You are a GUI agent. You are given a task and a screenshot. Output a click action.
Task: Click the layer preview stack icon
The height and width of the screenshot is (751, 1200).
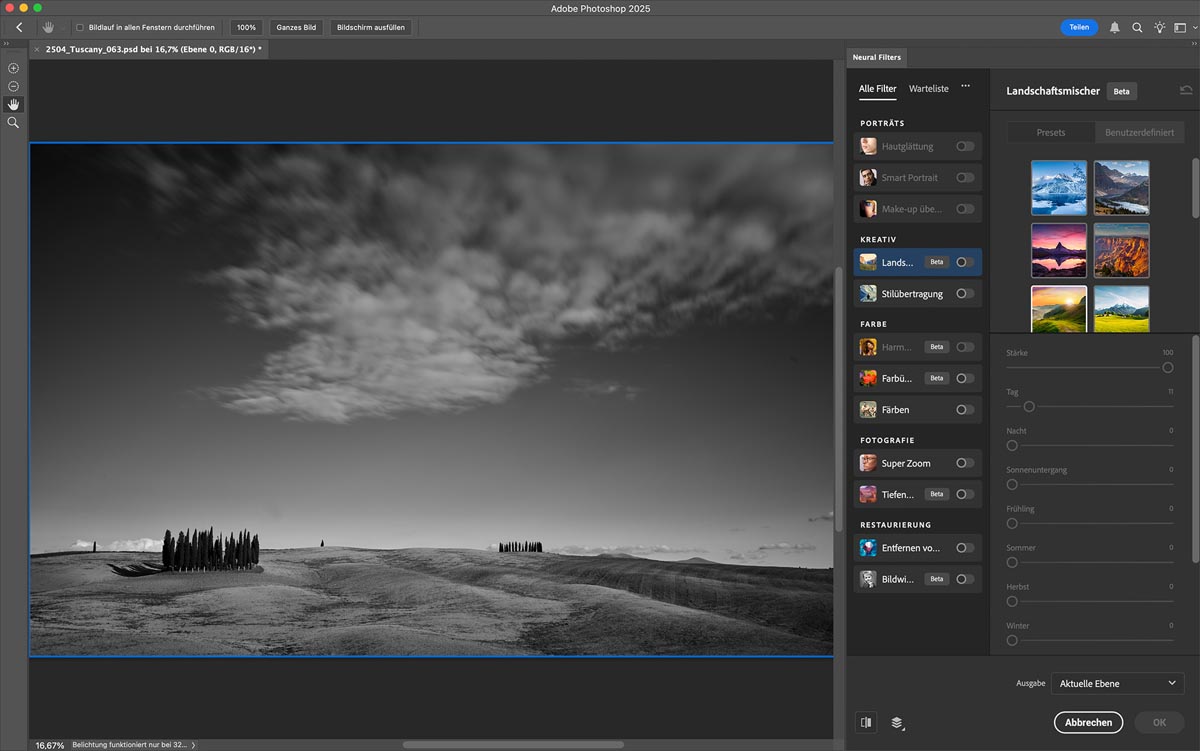[x=897, y=722]
